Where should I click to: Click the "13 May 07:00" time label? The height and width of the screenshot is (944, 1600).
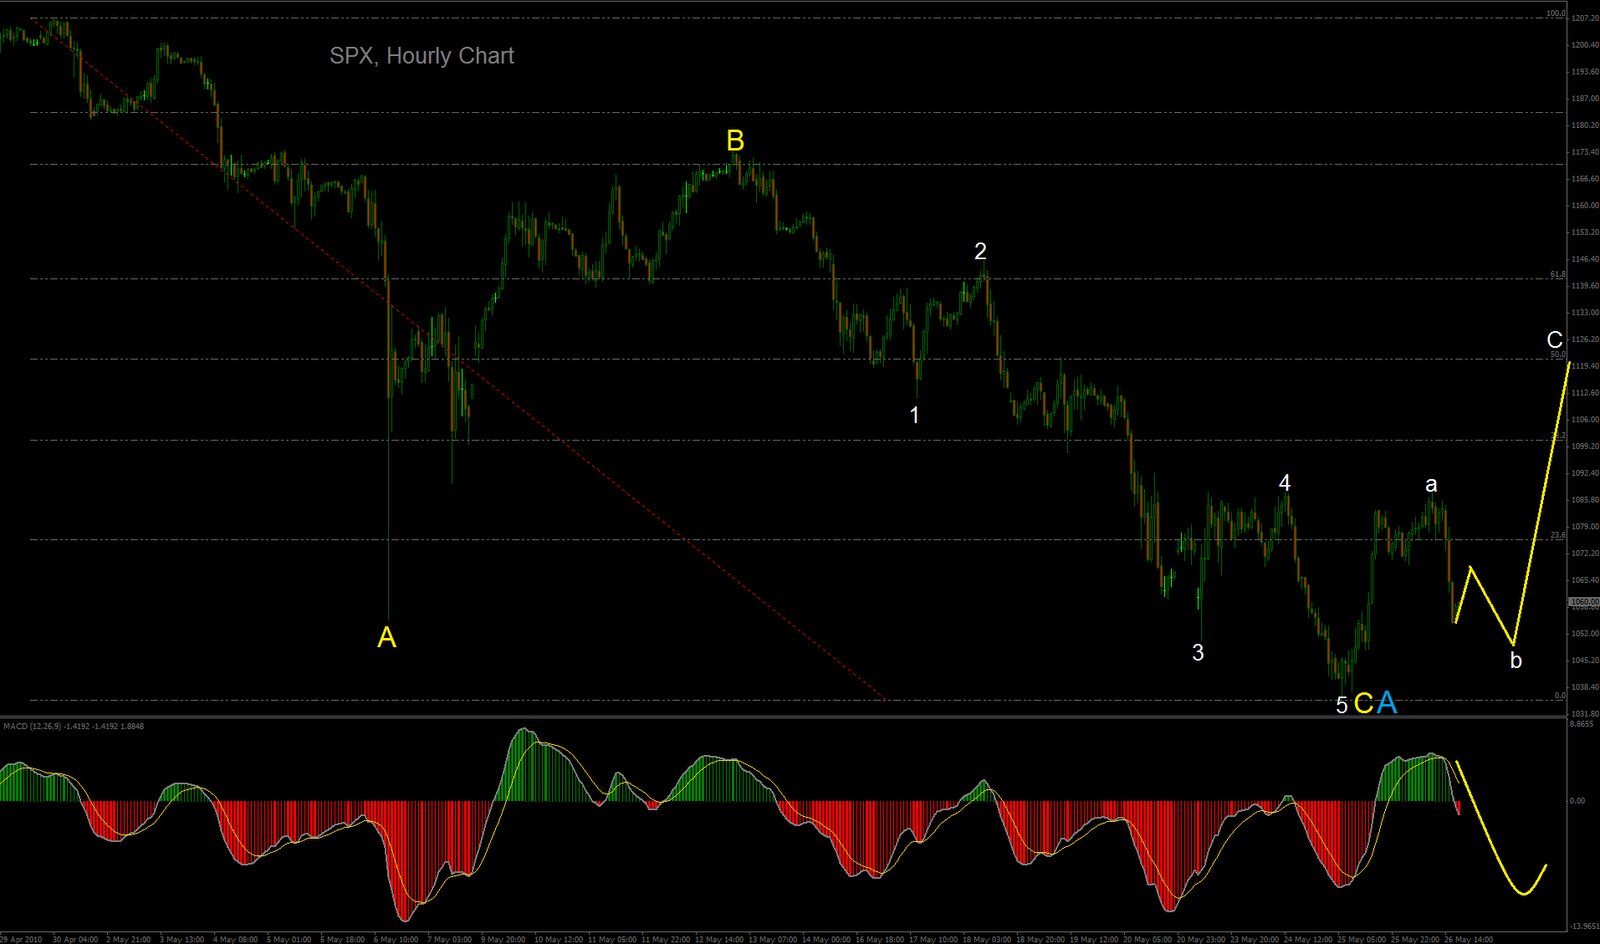point(773,939)
